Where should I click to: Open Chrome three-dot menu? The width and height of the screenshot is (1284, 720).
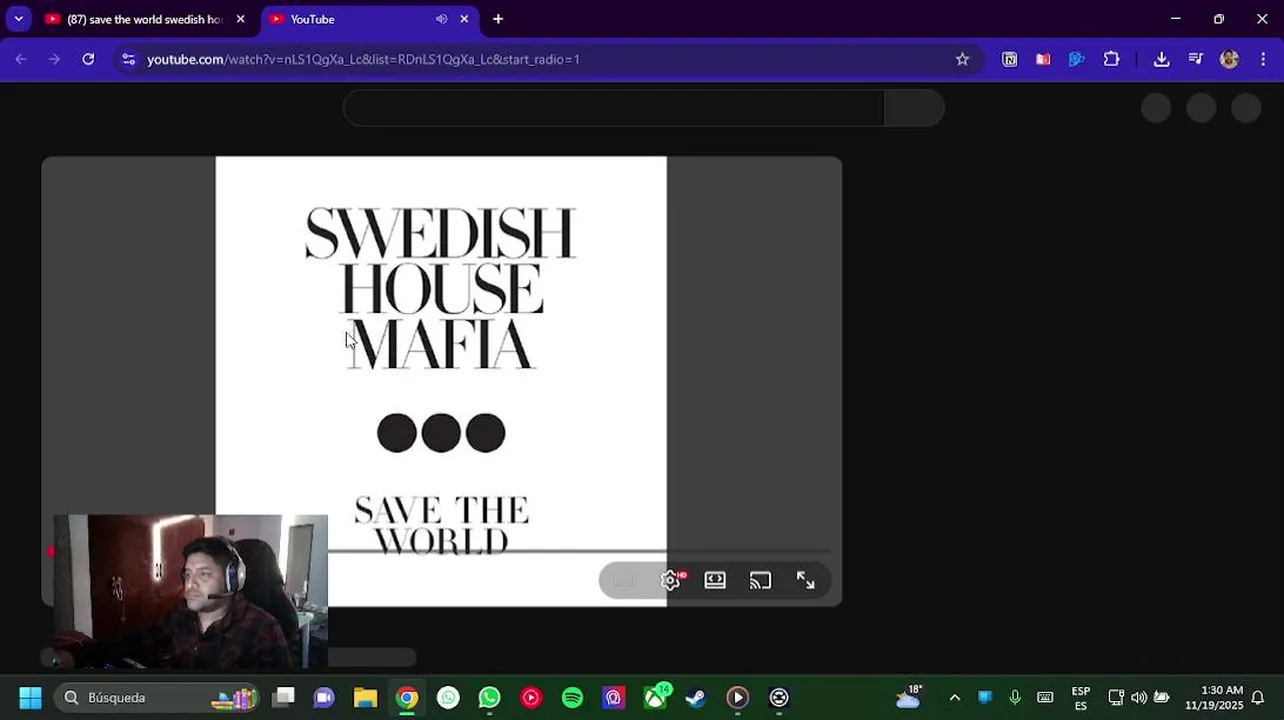[1262, 60]
